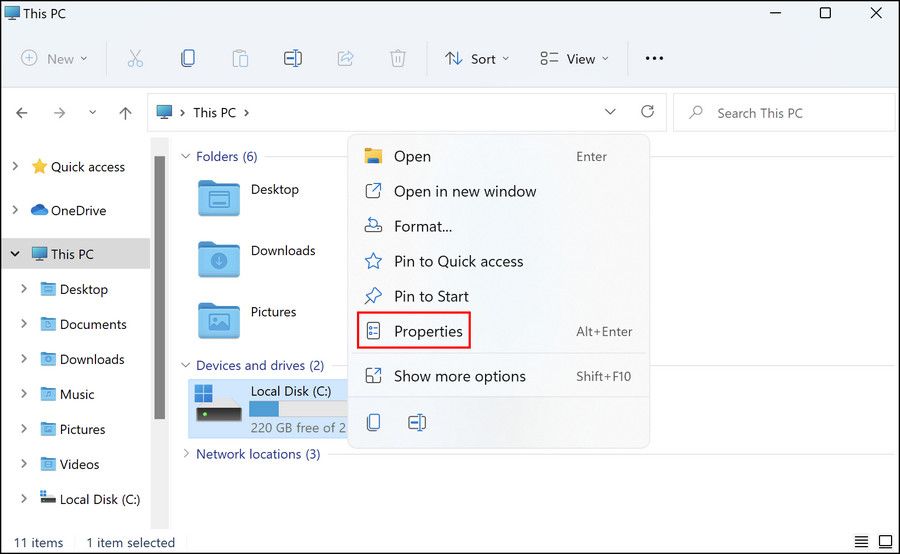This screenshot has width=900, height=554.
Task: Click the Delete trash icon in toolbar
Action: pyautogui.click(x=398, y=58)
